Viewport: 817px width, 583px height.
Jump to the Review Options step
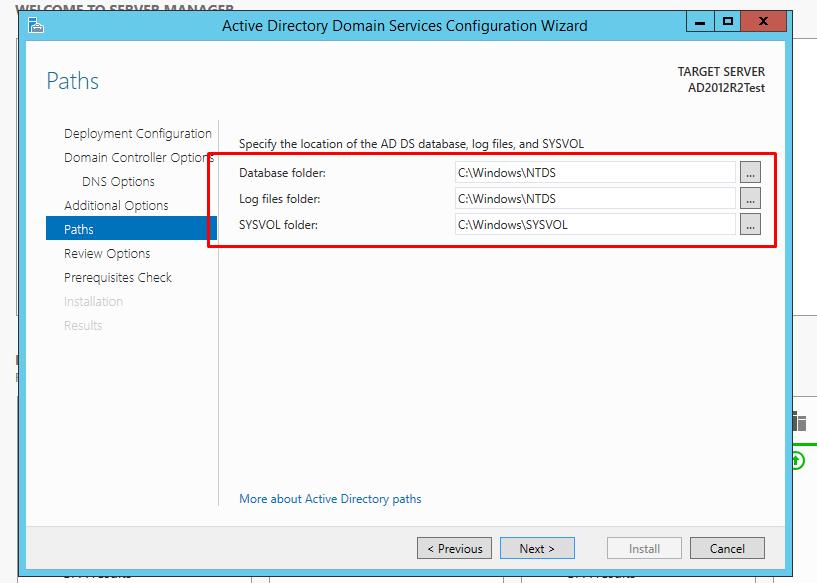107,253
